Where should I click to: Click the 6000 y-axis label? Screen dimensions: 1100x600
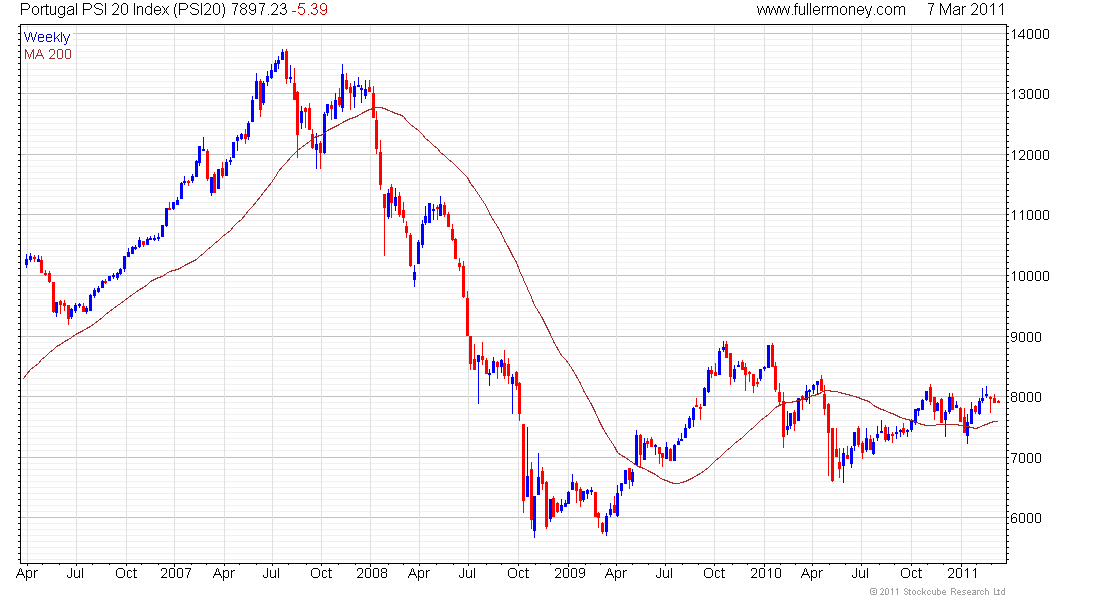(x=1026, y=519)
